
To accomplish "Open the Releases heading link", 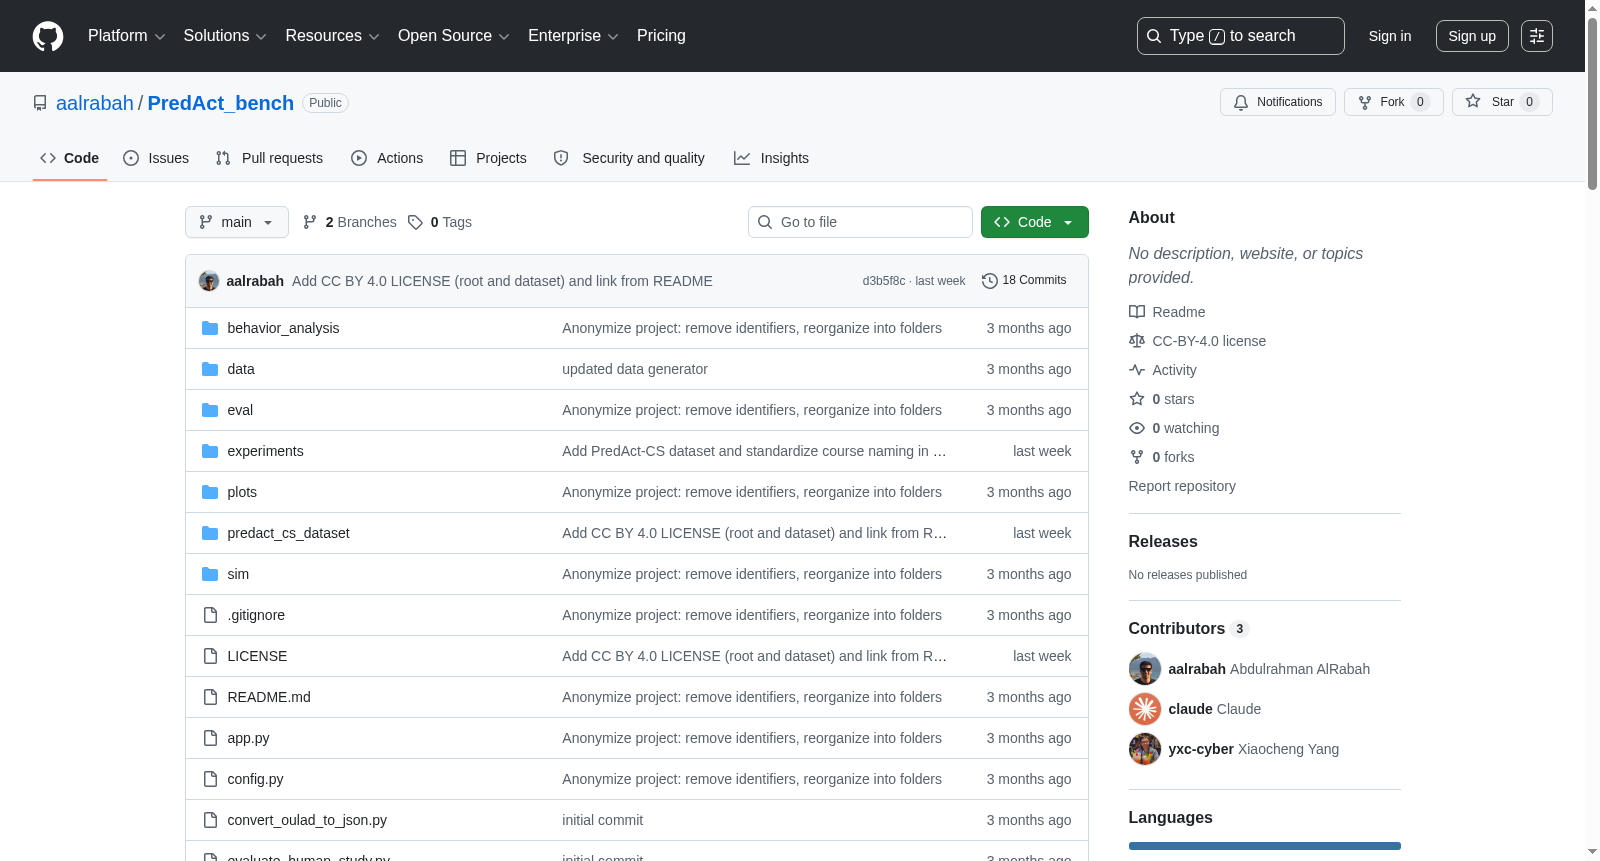I will [x=1163, y=542].
